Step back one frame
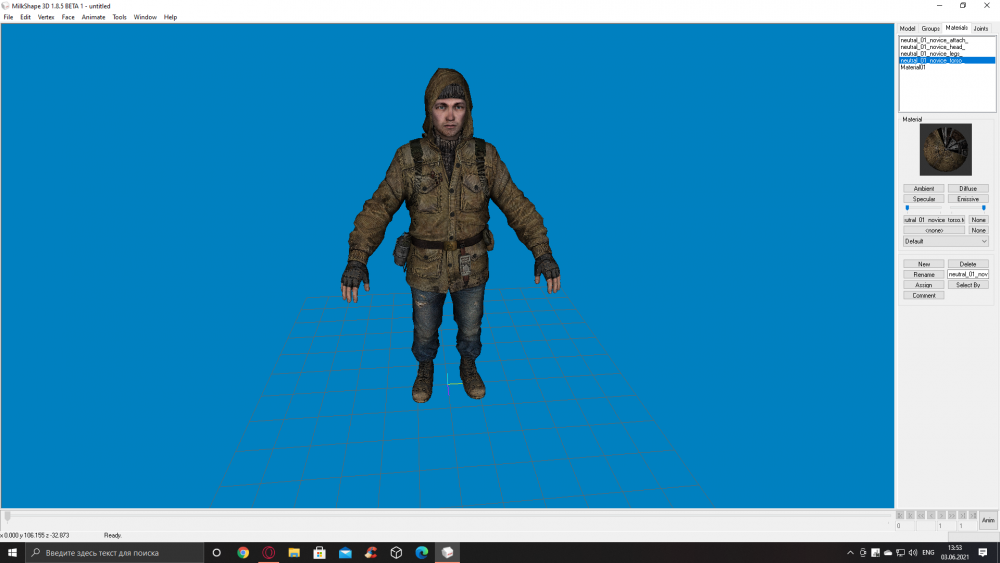The width and height of the screenshot is (1000, 563). (x=931, y=515)
